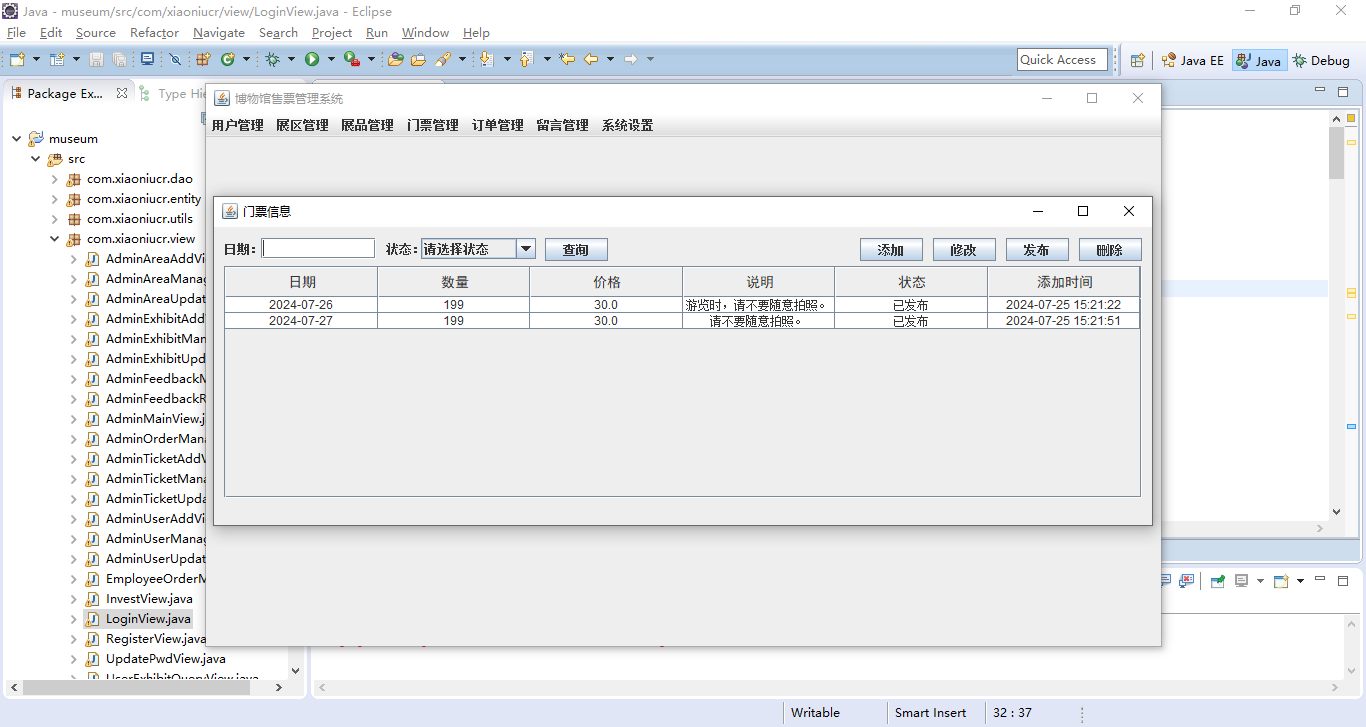Viewport: 1366px width, 727px height.
Task: Select the Java perspective button
Action: [x=1258, y=60]
